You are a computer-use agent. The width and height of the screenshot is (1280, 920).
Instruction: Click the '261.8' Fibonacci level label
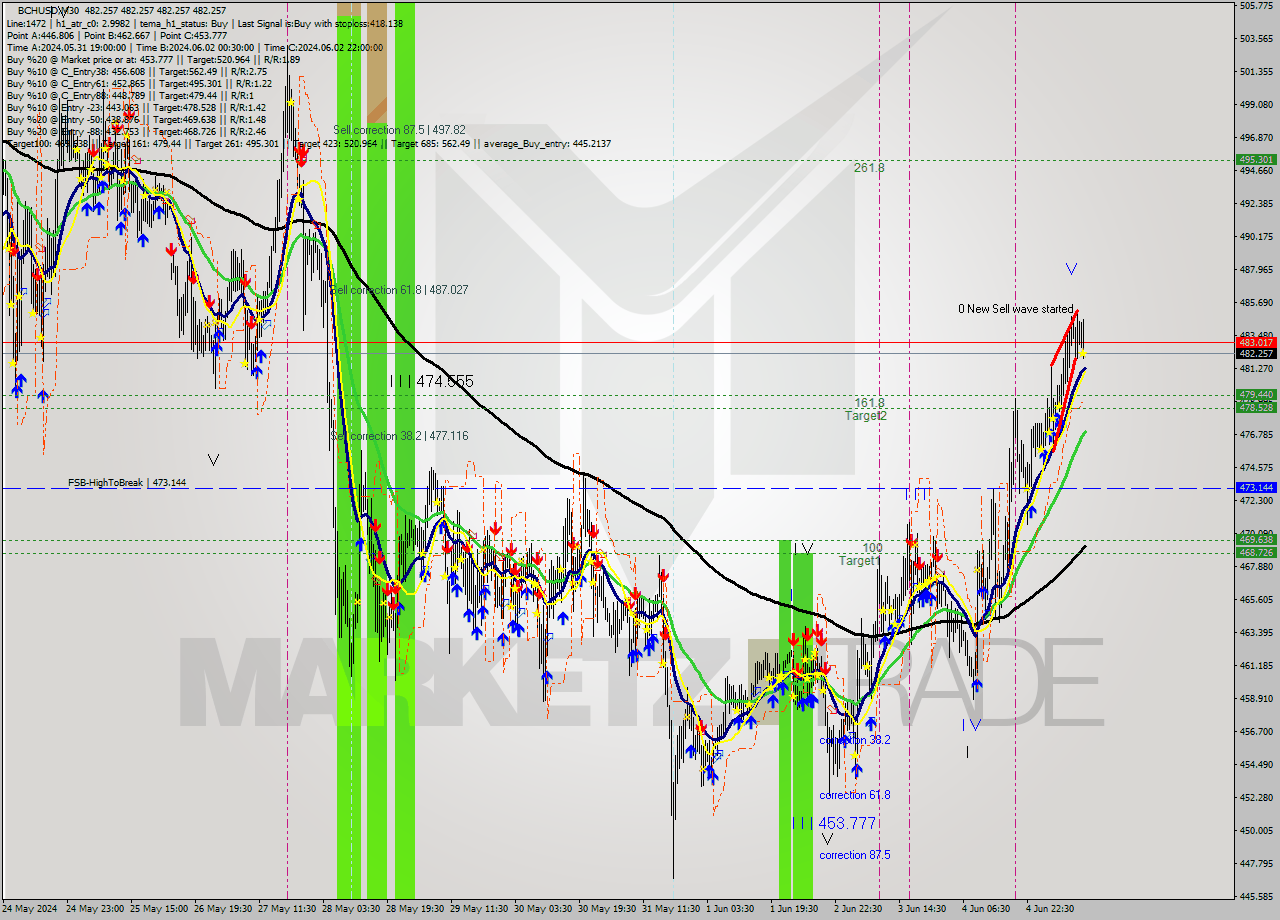click(869, 168)
